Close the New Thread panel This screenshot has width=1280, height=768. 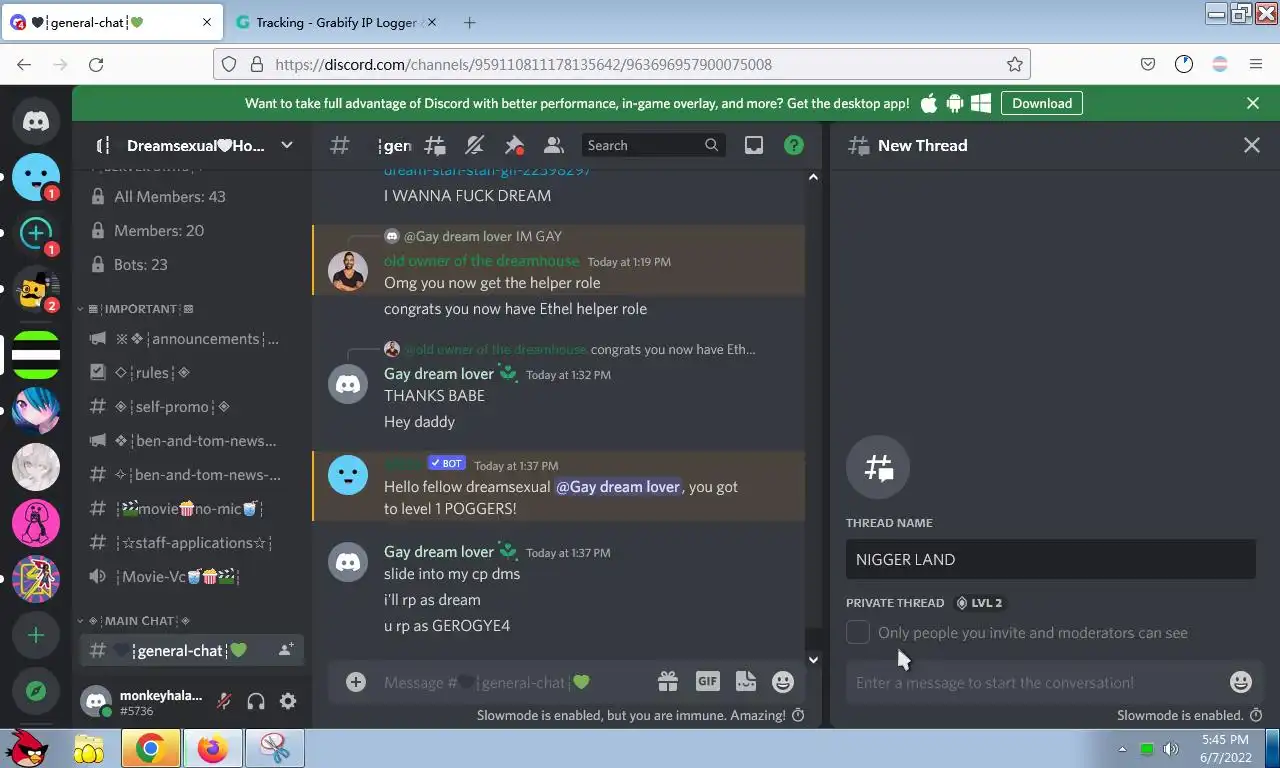coord(1251,145)
